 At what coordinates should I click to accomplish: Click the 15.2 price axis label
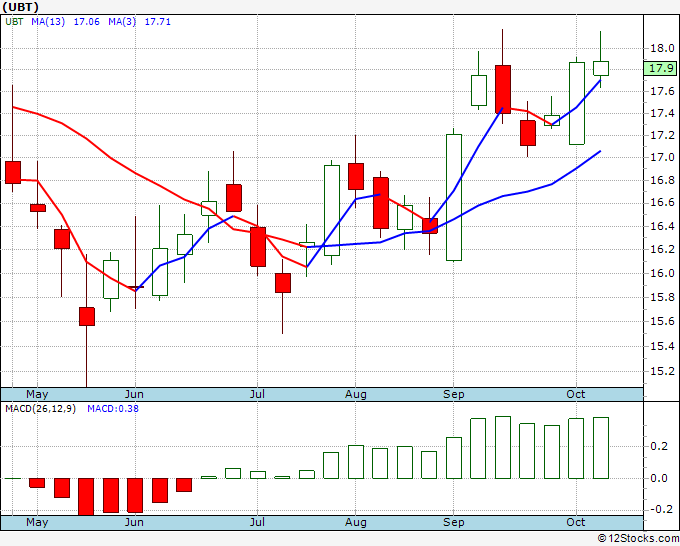(x=662, y=371)
